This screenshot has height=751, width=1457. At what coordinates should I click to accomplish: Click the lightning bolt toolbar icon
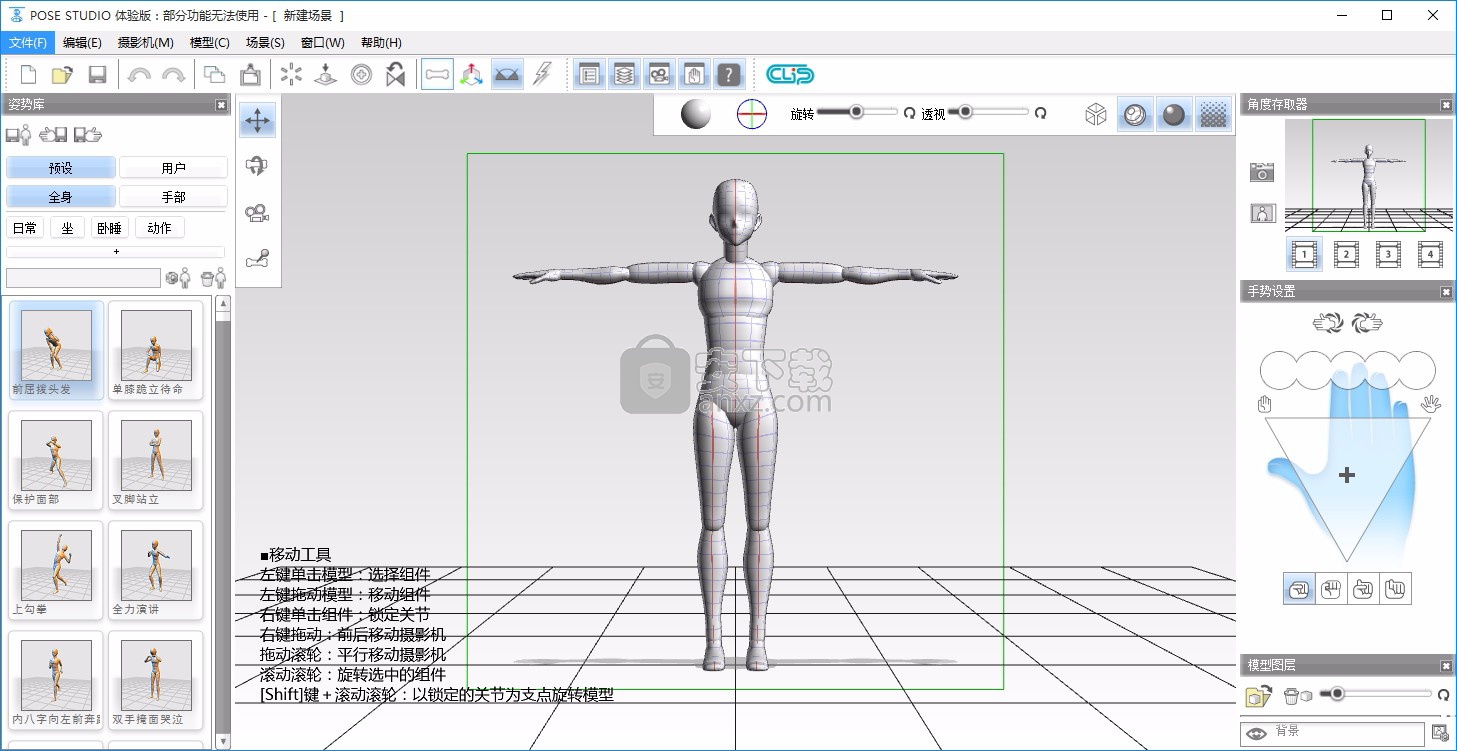click(x=542, y=75)
